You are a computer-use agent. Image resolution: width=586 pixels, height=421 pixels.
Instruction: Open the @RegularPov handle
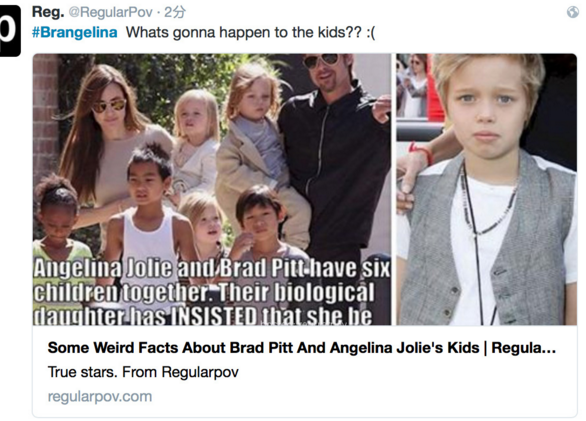pos(111,12)
